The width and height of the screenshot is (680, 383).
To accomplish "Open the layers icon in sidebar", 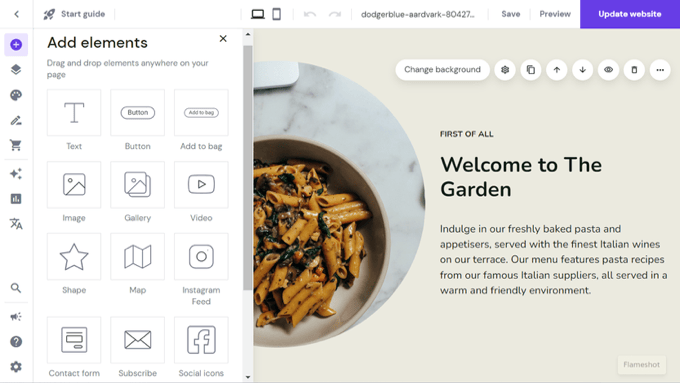I will [16, 69].
